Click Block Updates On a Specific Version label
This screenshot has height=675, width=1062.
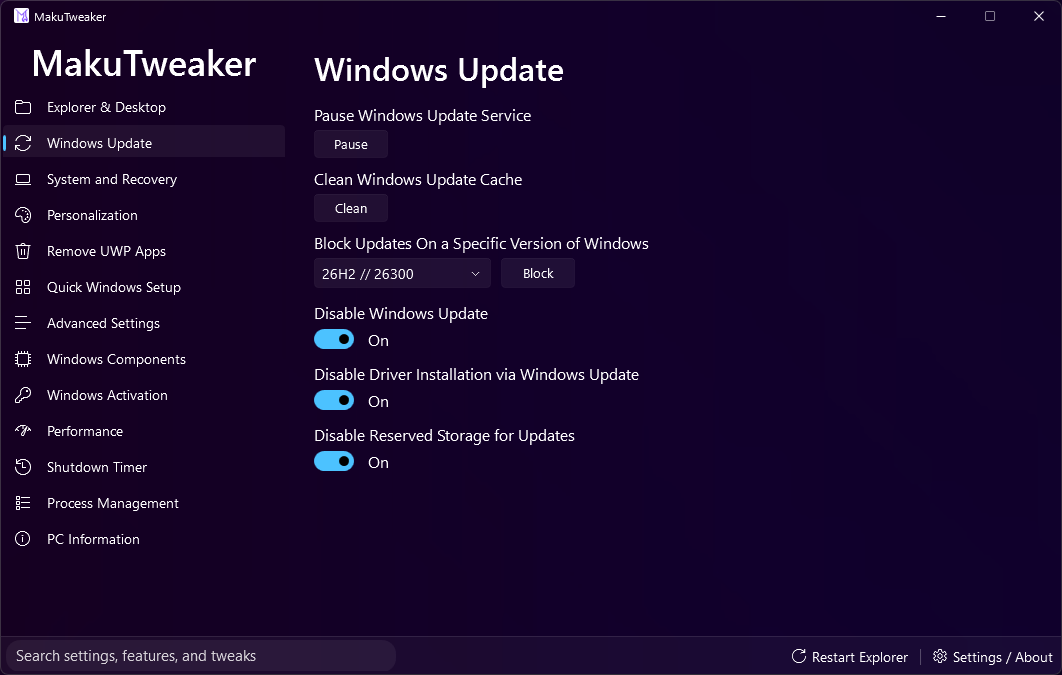pos(482,244)
